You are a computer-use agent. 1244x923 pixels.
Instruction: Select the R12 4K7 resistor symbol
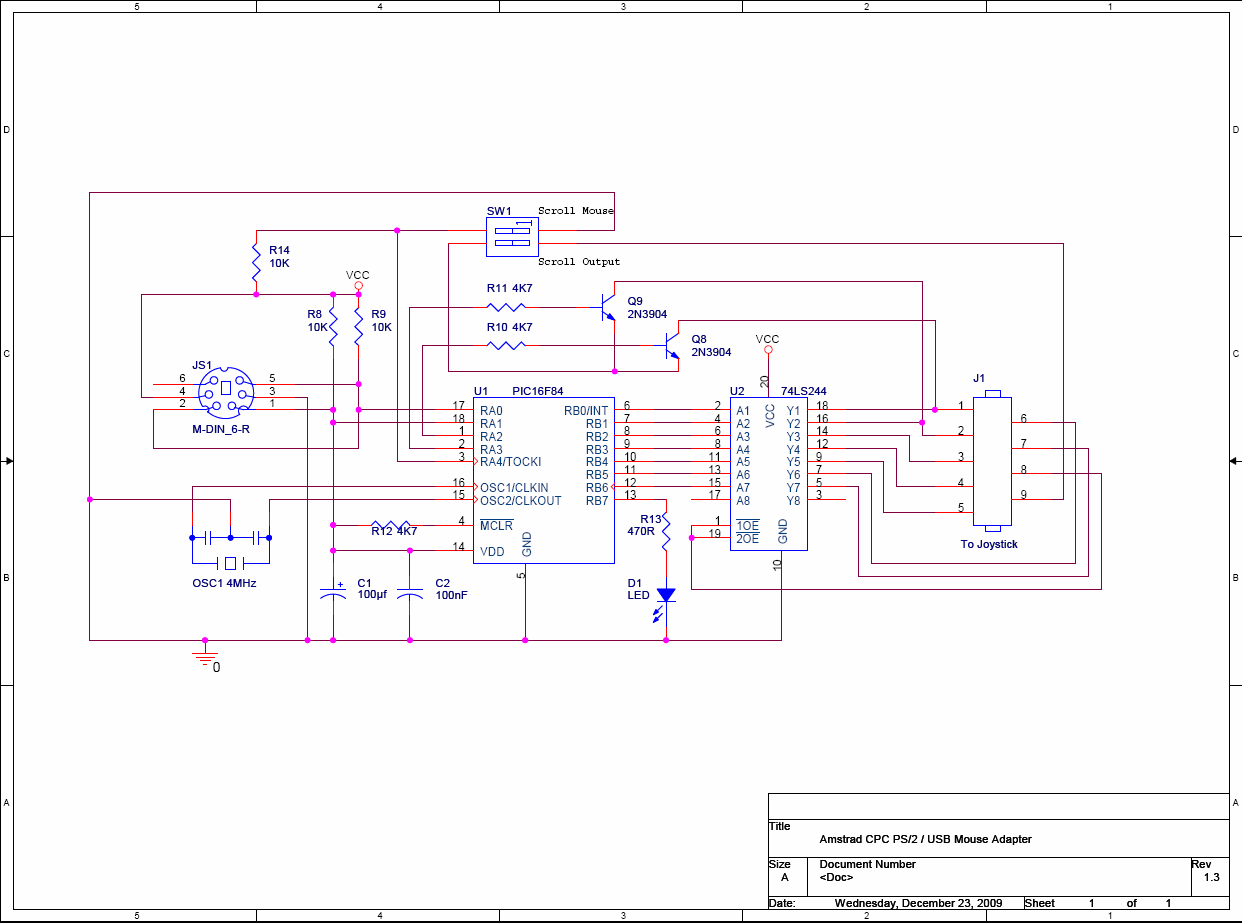(x=391, y=524)
